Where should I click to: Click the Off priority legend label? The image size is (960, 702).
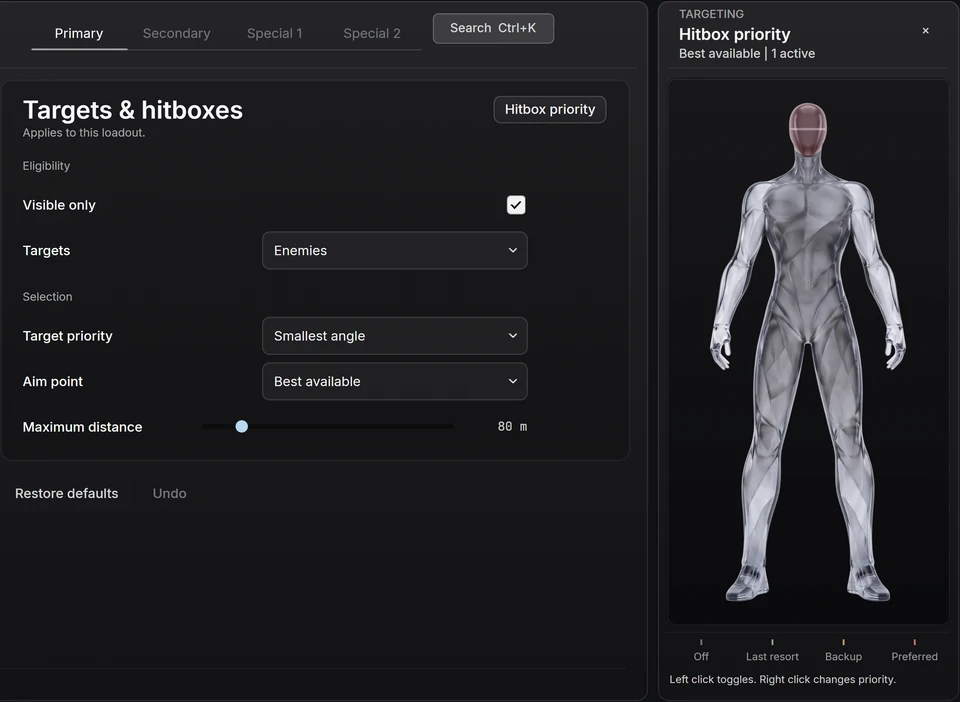pyautogui.click(x=701, y=656)
